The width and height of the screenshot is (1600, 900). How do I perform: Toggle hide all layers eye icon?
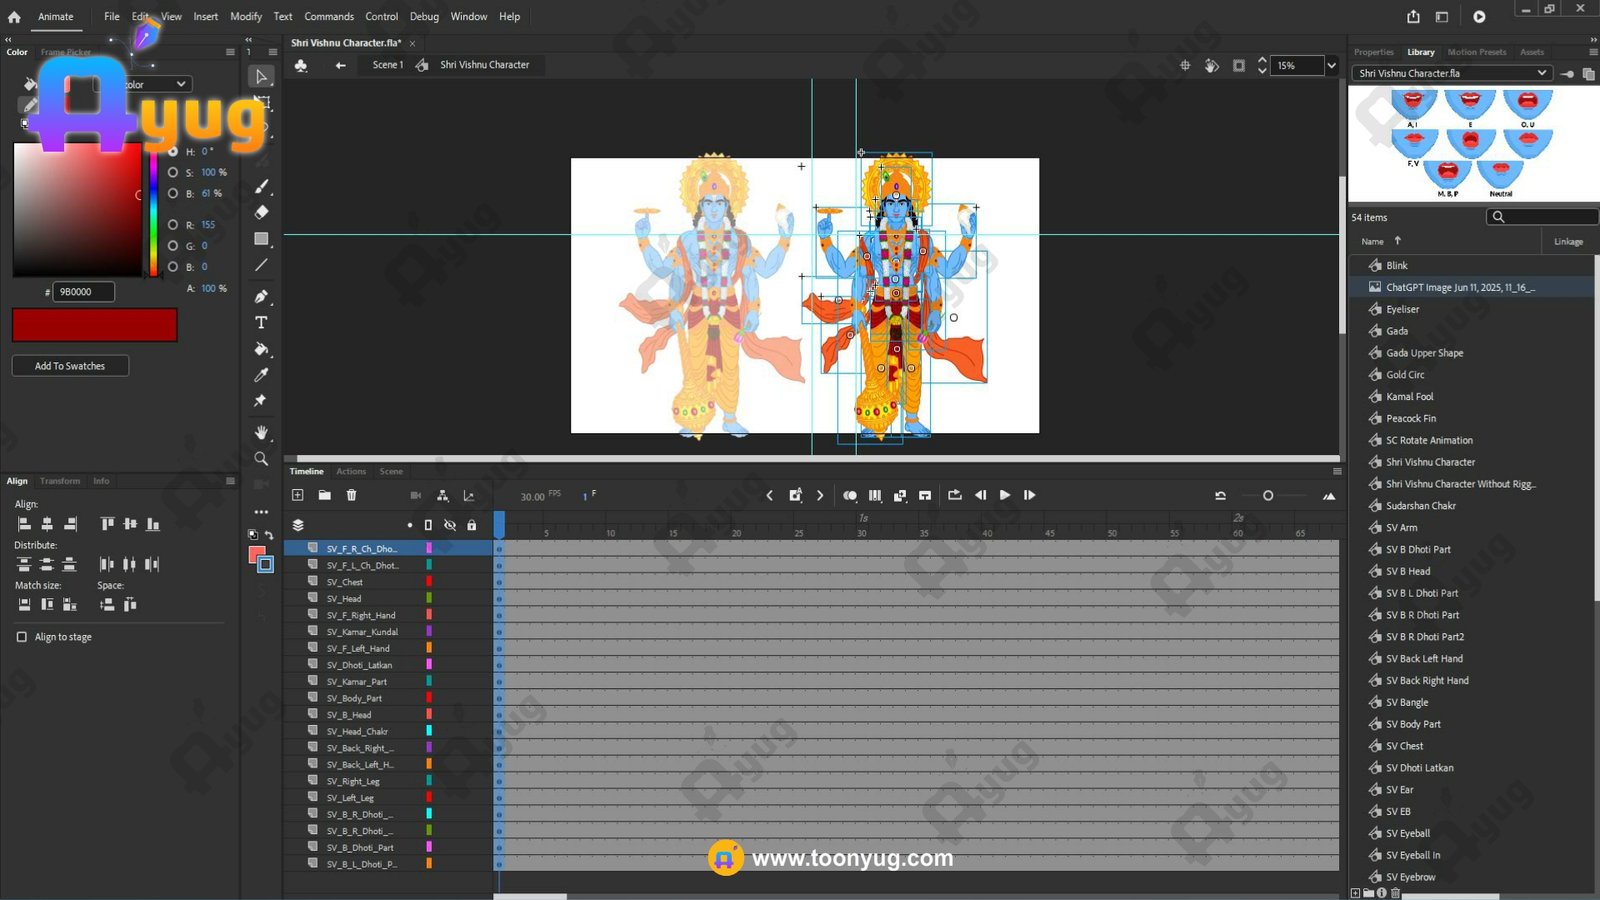[450, 525]
